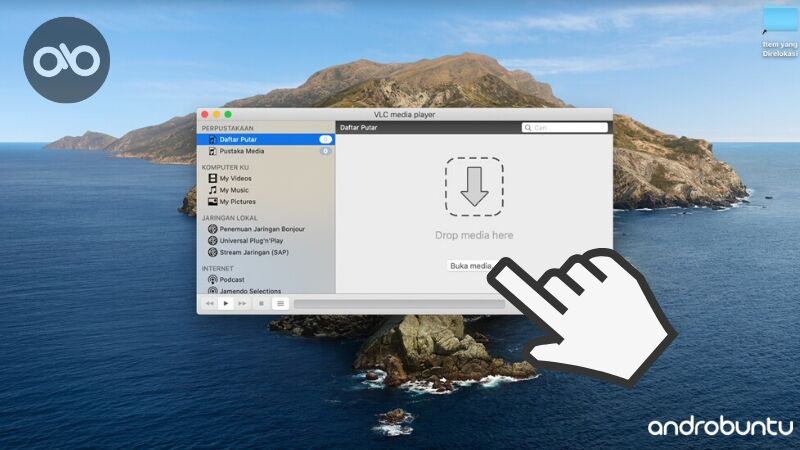The height and width of the screenshot is (450, 800).
Task: Click the Pustaka Media item count badge
Action: (x=326, y=151)
